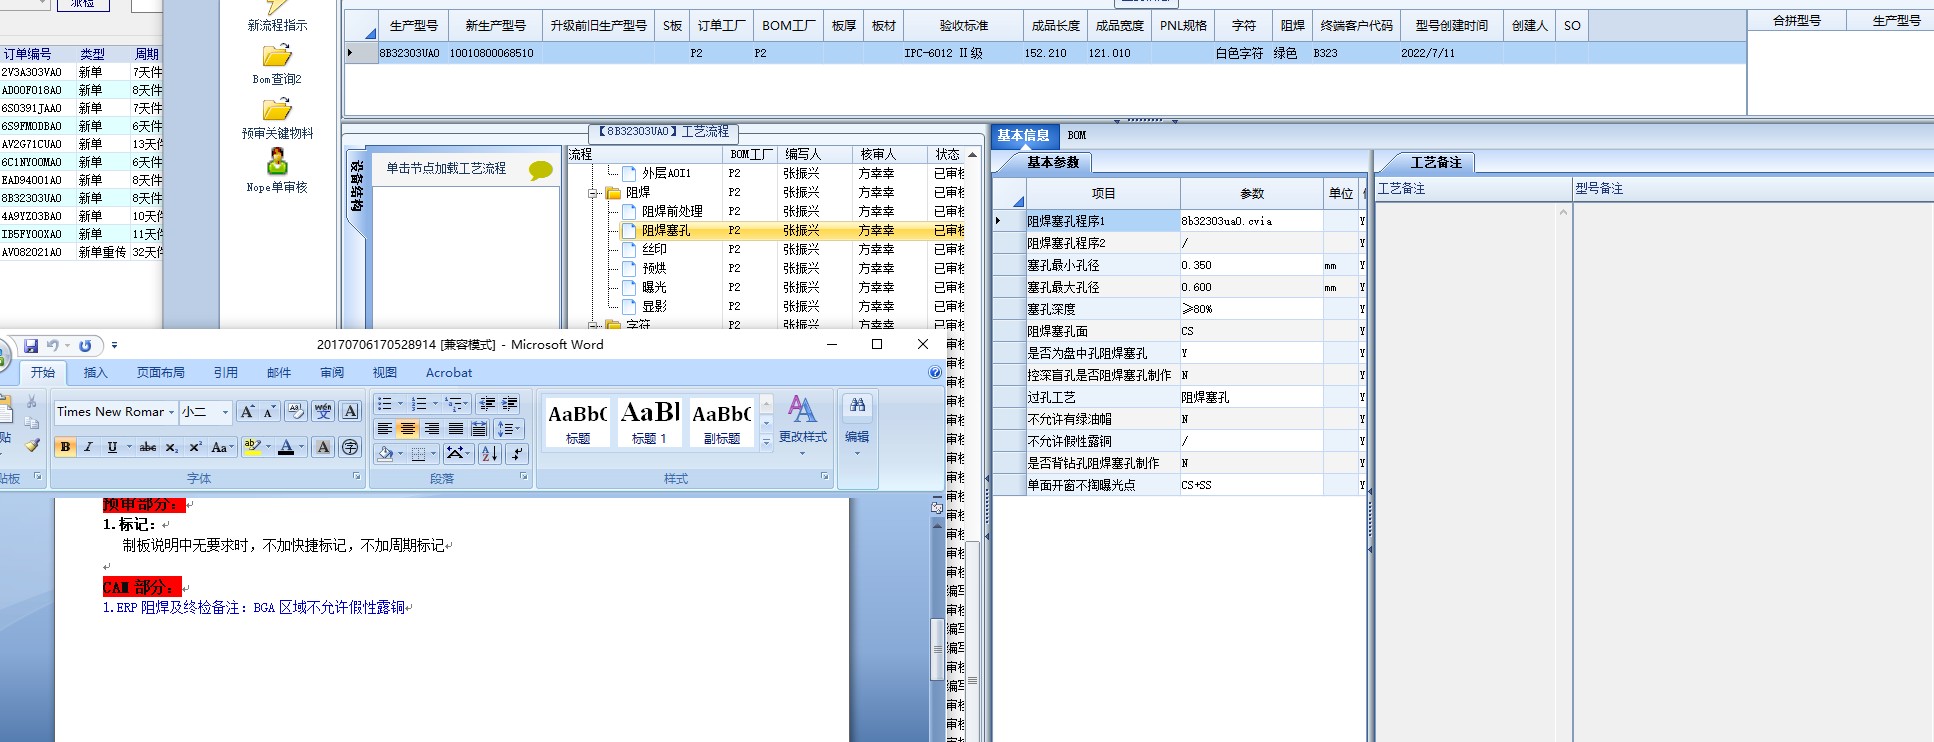The image size is (1934, 742).
Task: Click the Format Painter brush icon
Action: [32, 446]
